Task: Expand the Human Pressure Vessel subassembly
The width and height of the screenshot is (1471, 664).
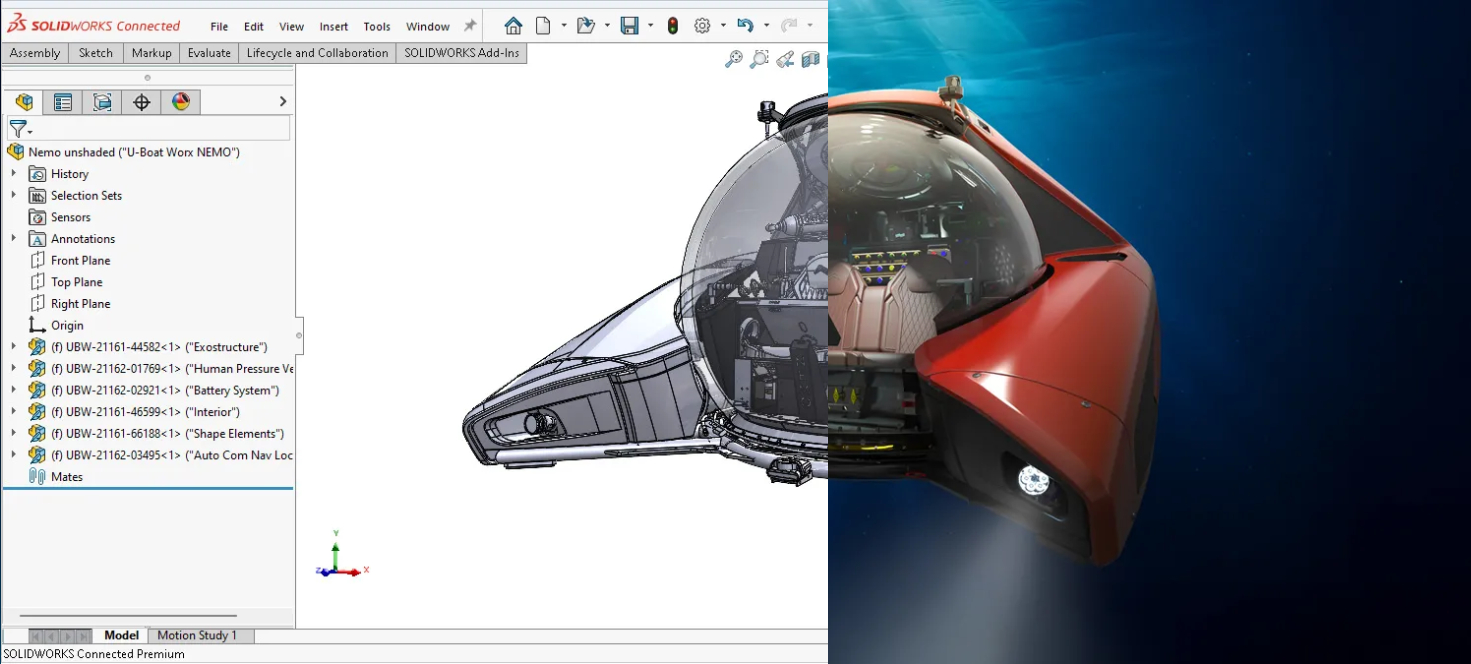Action: [13, 368]
